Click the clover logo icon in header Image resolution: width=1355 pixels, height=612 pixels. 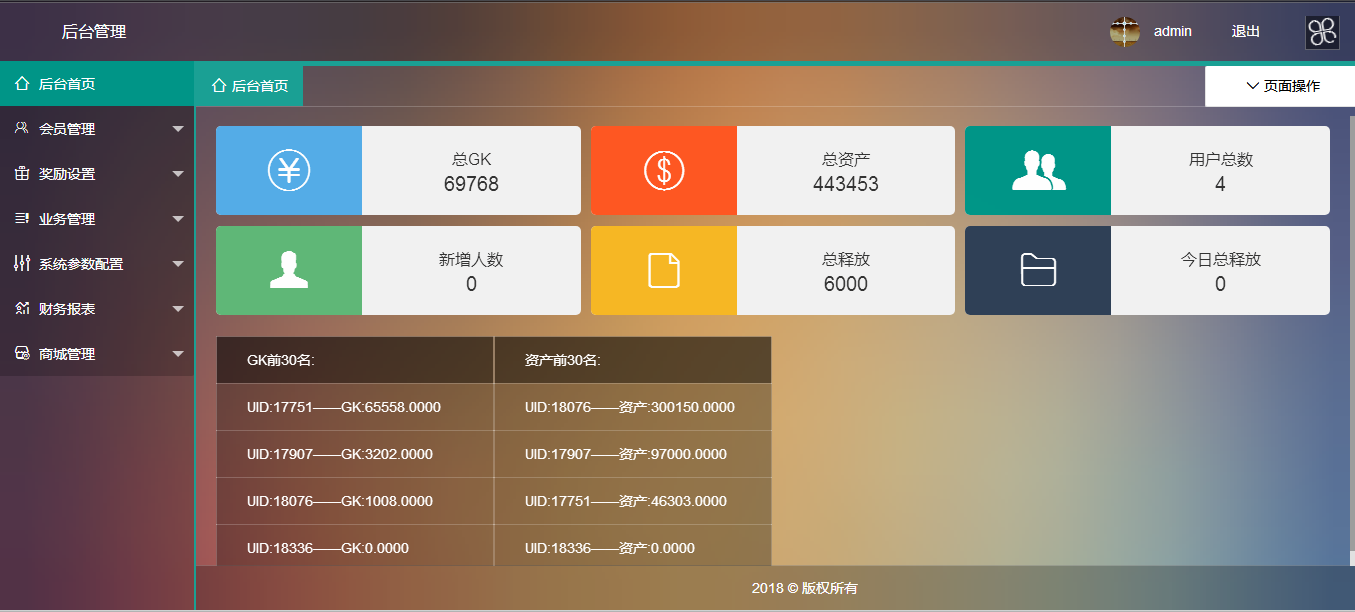click(x=1322, y=32)
